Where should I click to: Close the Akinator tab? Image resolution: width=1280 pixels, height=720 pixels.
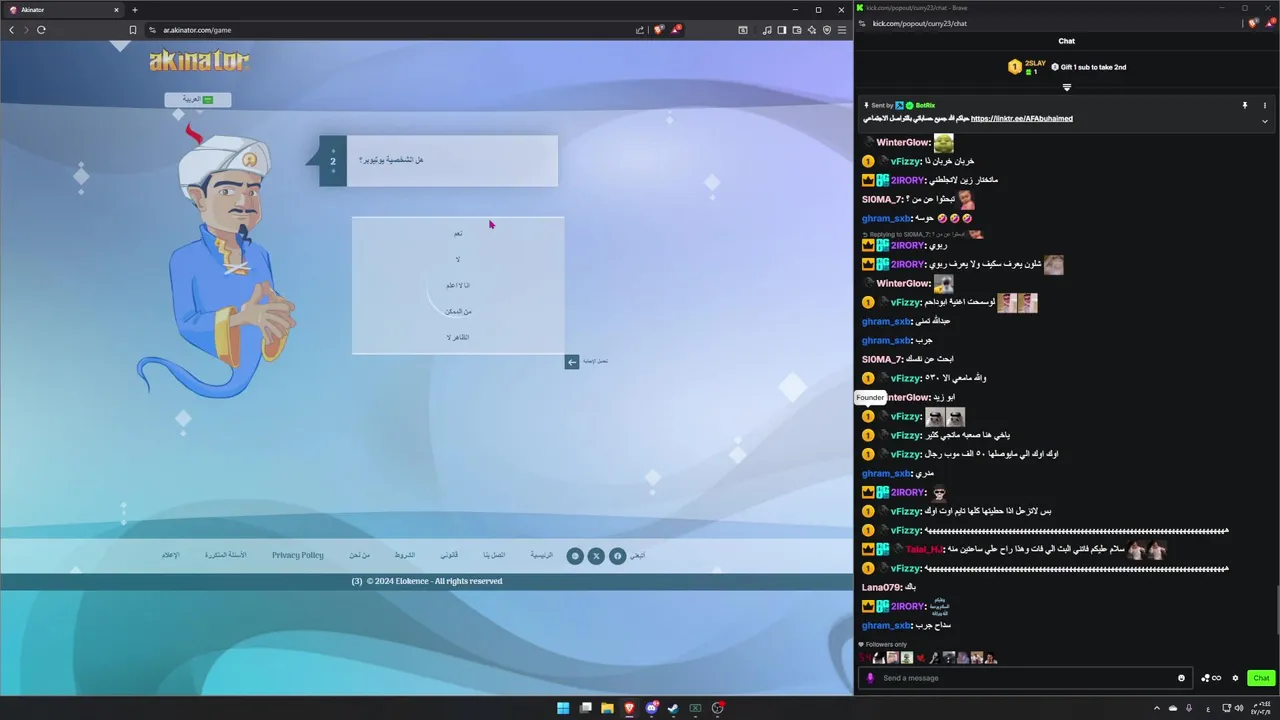116,10
